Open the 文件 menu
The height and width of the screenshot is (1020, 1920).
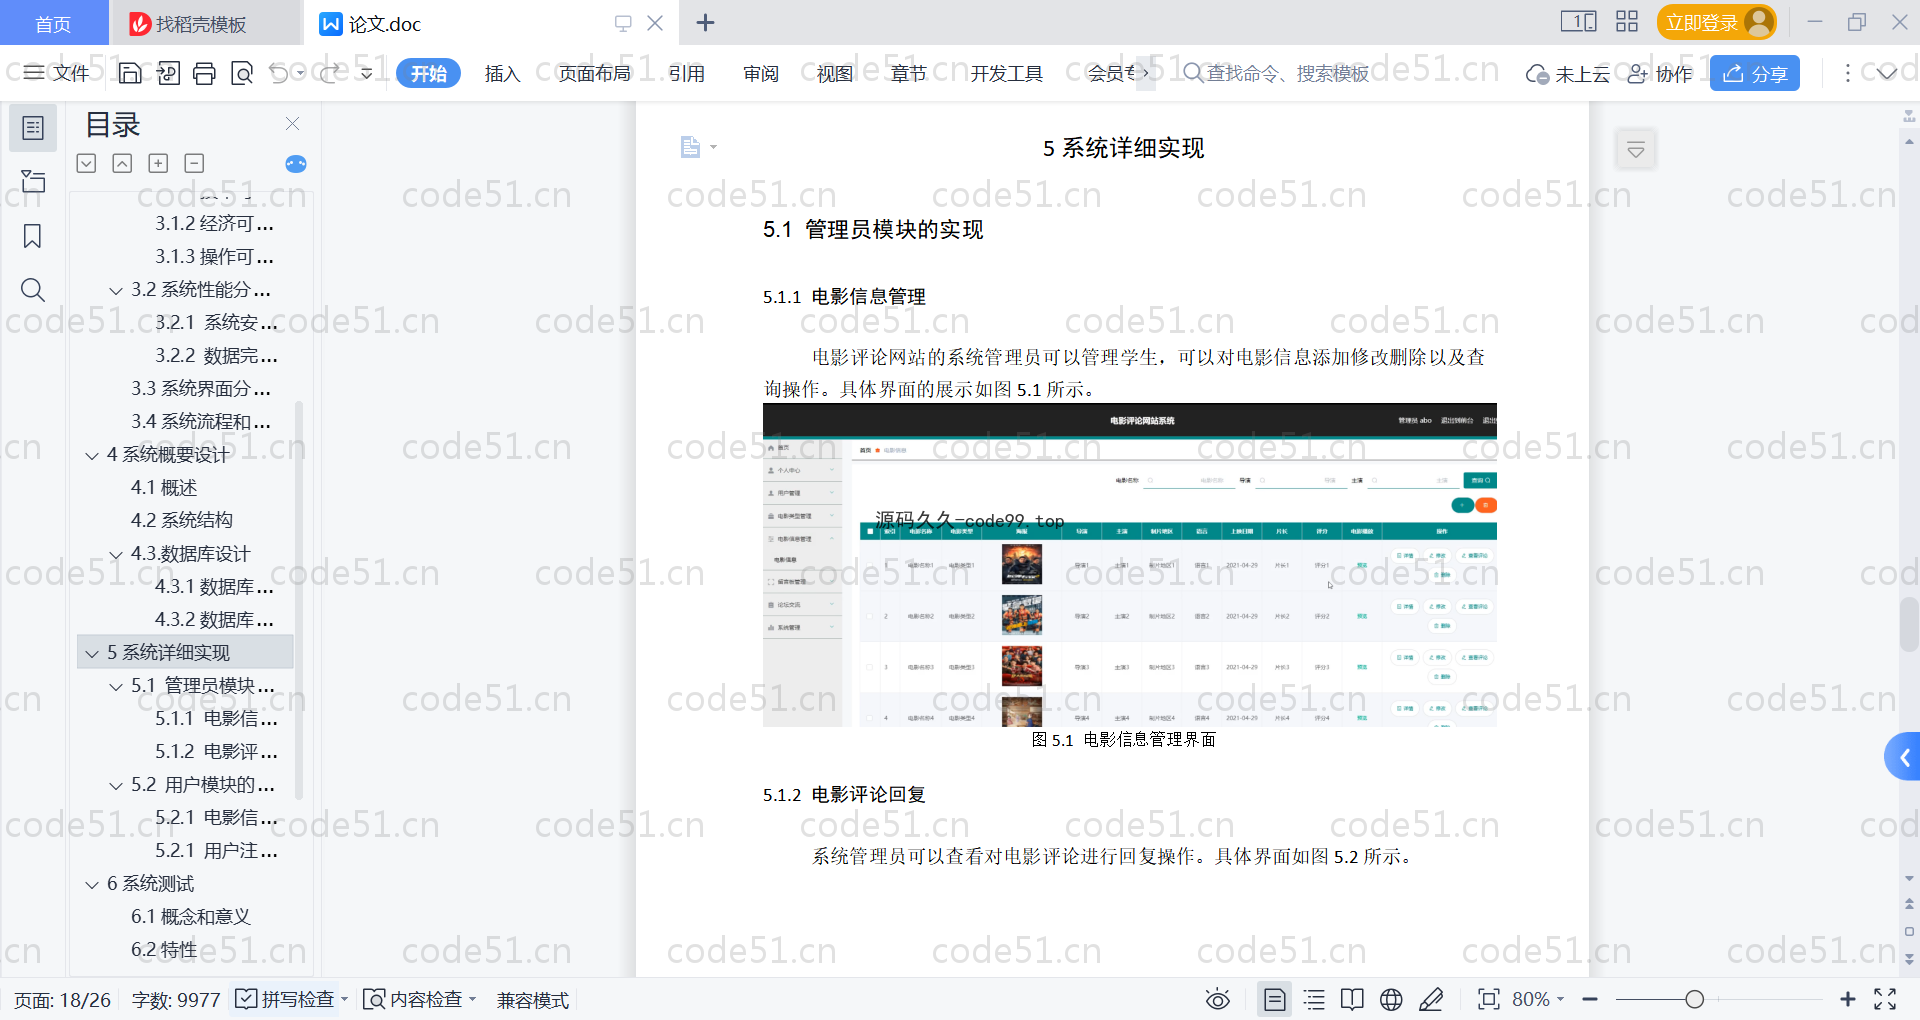click(57, 73)
